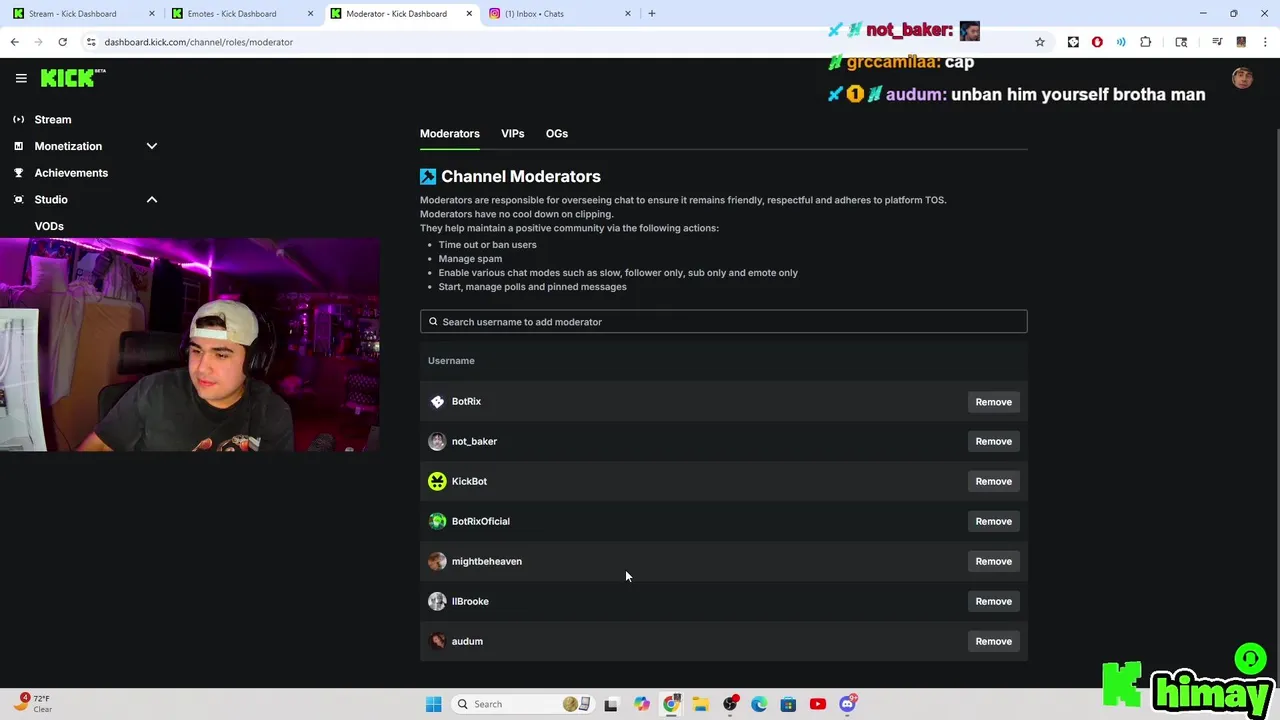Image resolution: width=1280 pixels, height=720 pixels.
Task: Open the Chrome profile avatar in the browser toolbar
Action: click(x=1241, y=42)
